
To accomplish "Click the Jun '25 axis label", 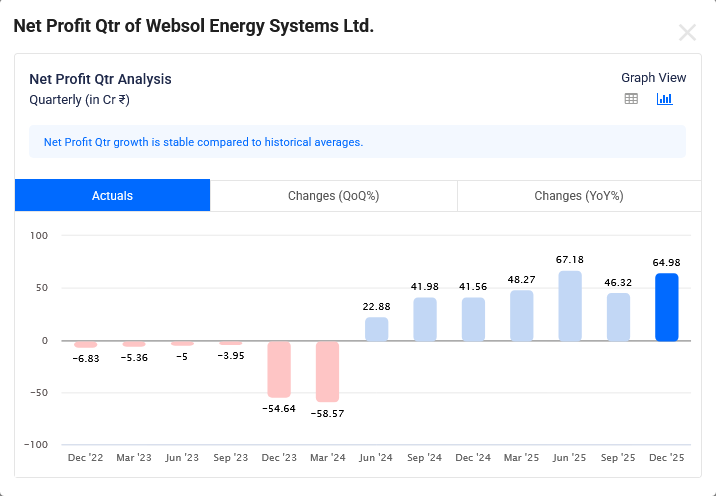I will [x=569, y=457].
